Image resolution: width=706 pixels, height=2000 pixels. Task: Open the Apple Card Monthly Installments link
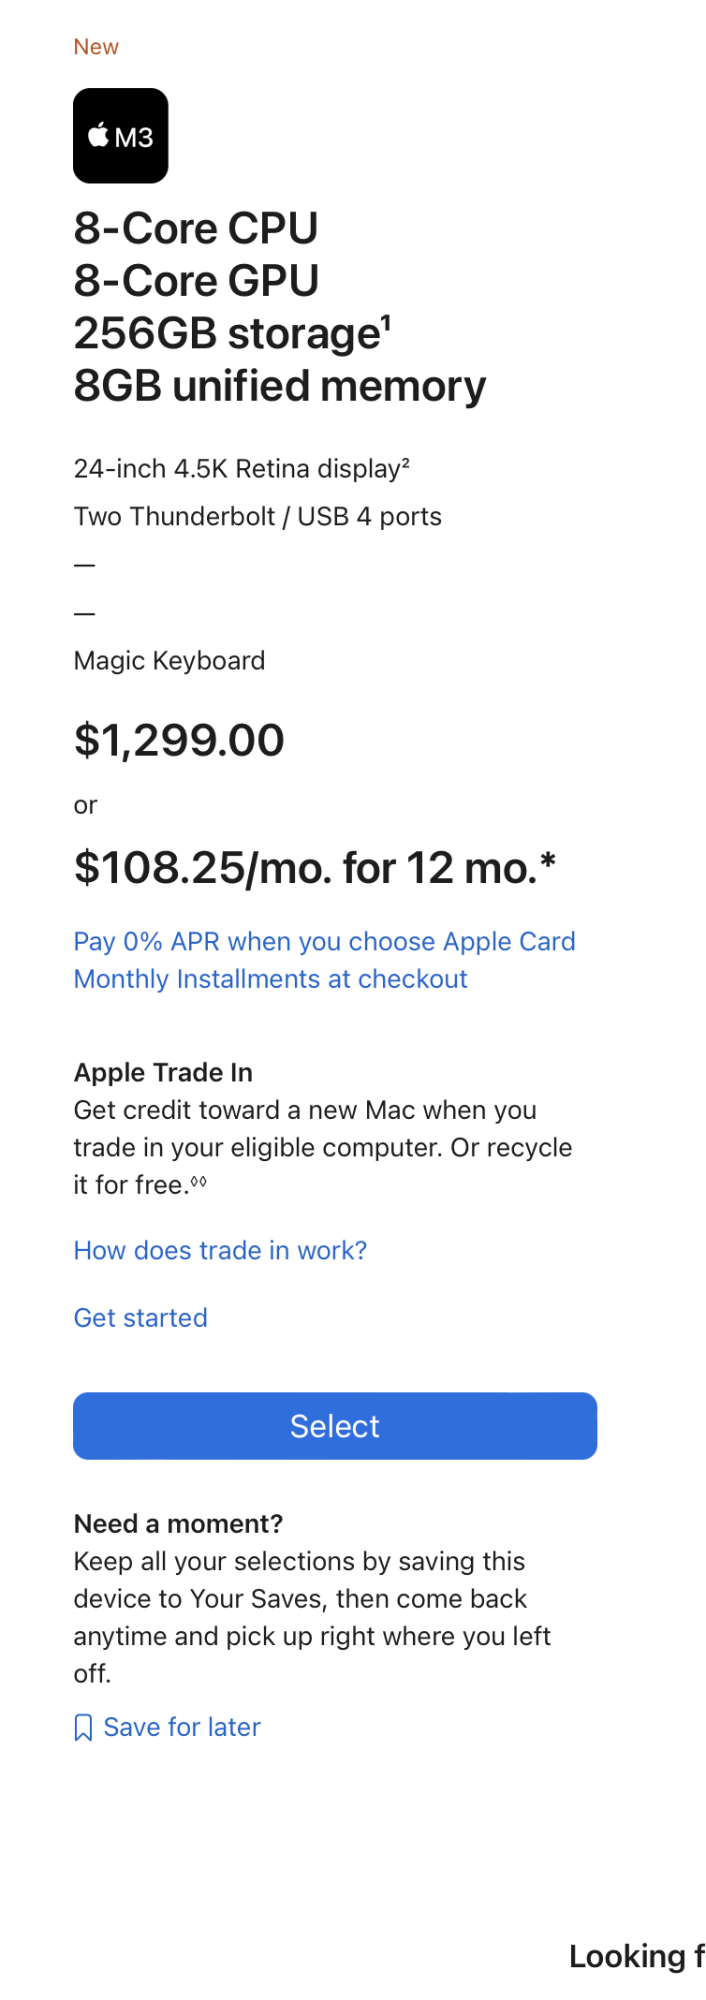click(324, 960)
